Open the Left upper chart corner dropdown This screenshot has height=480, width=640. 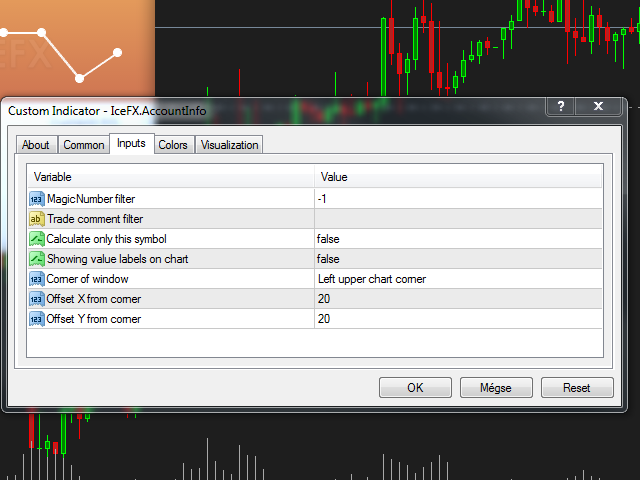click(458, 279)
